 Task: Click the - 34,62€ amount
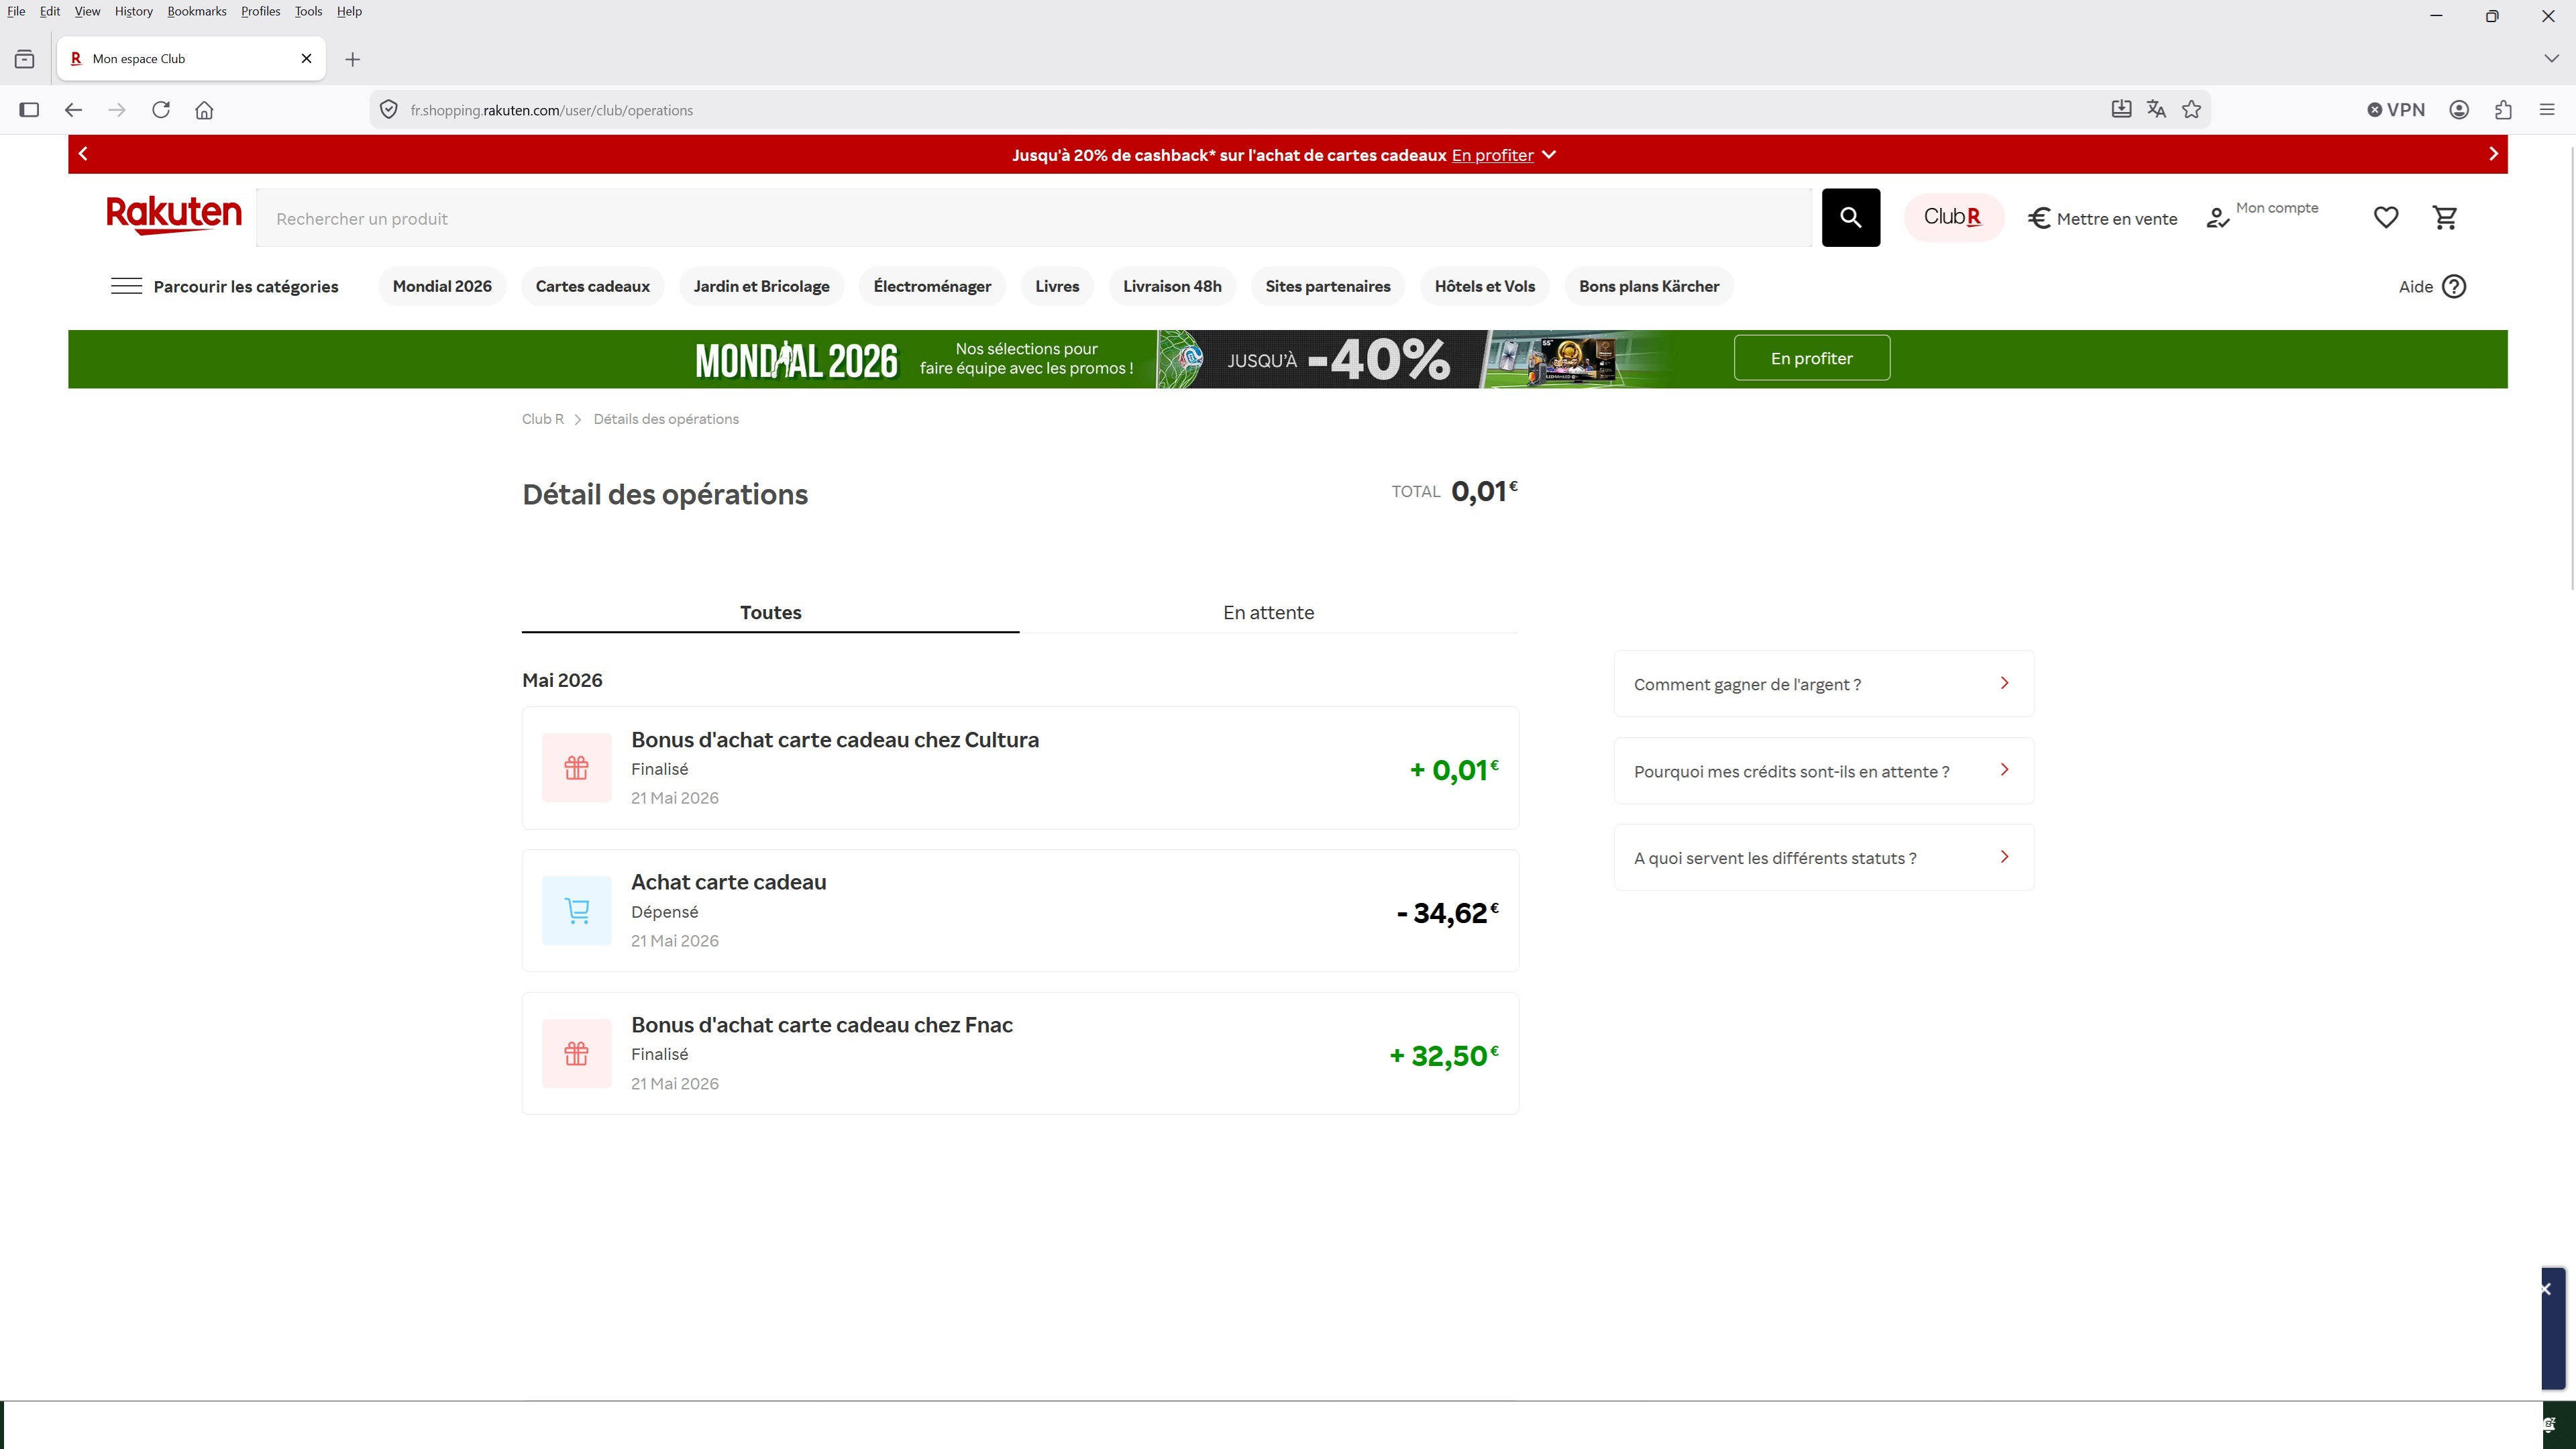click(x=1448, y=912)
